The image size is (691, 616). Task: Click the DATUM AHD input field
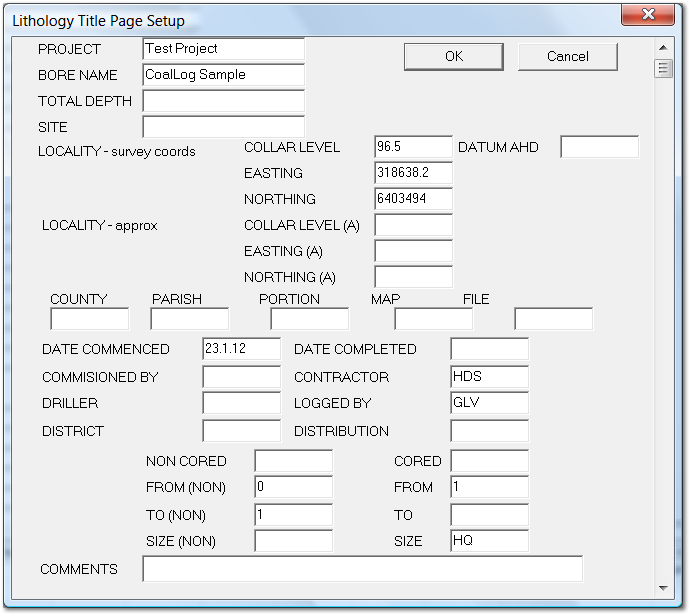(x=599, y=147)
